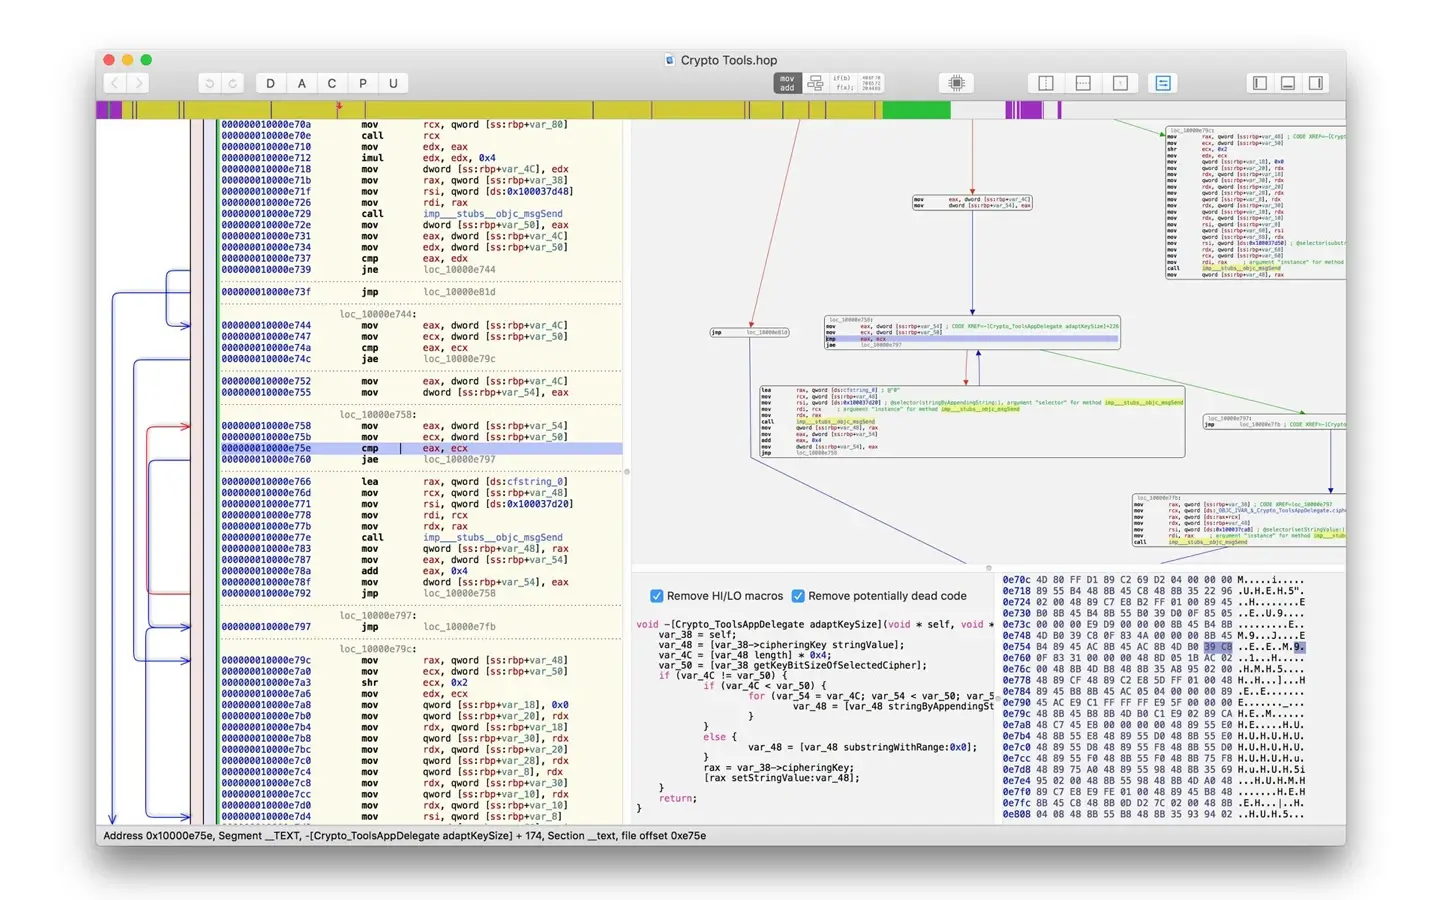The height and width of the screenshot is (900, 1440).
Task: Click the undo arrow in the toolbar
Action: [x=209, y=84]
